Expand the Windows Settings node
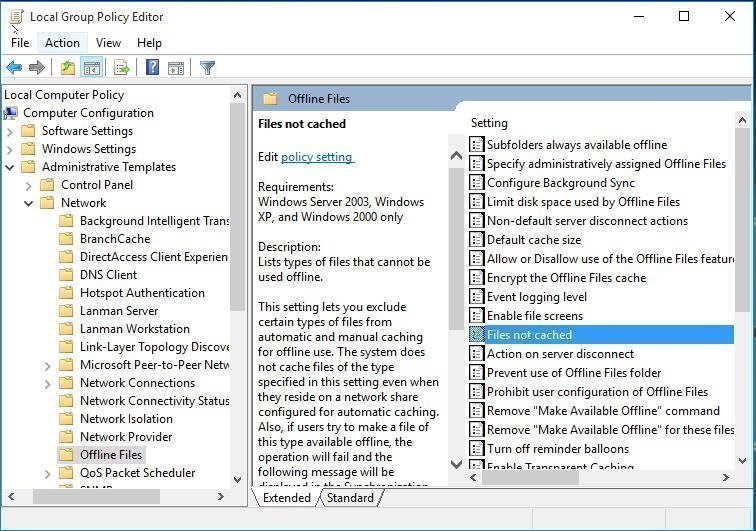This screenshot has height=531, width=756. (10, 150)
